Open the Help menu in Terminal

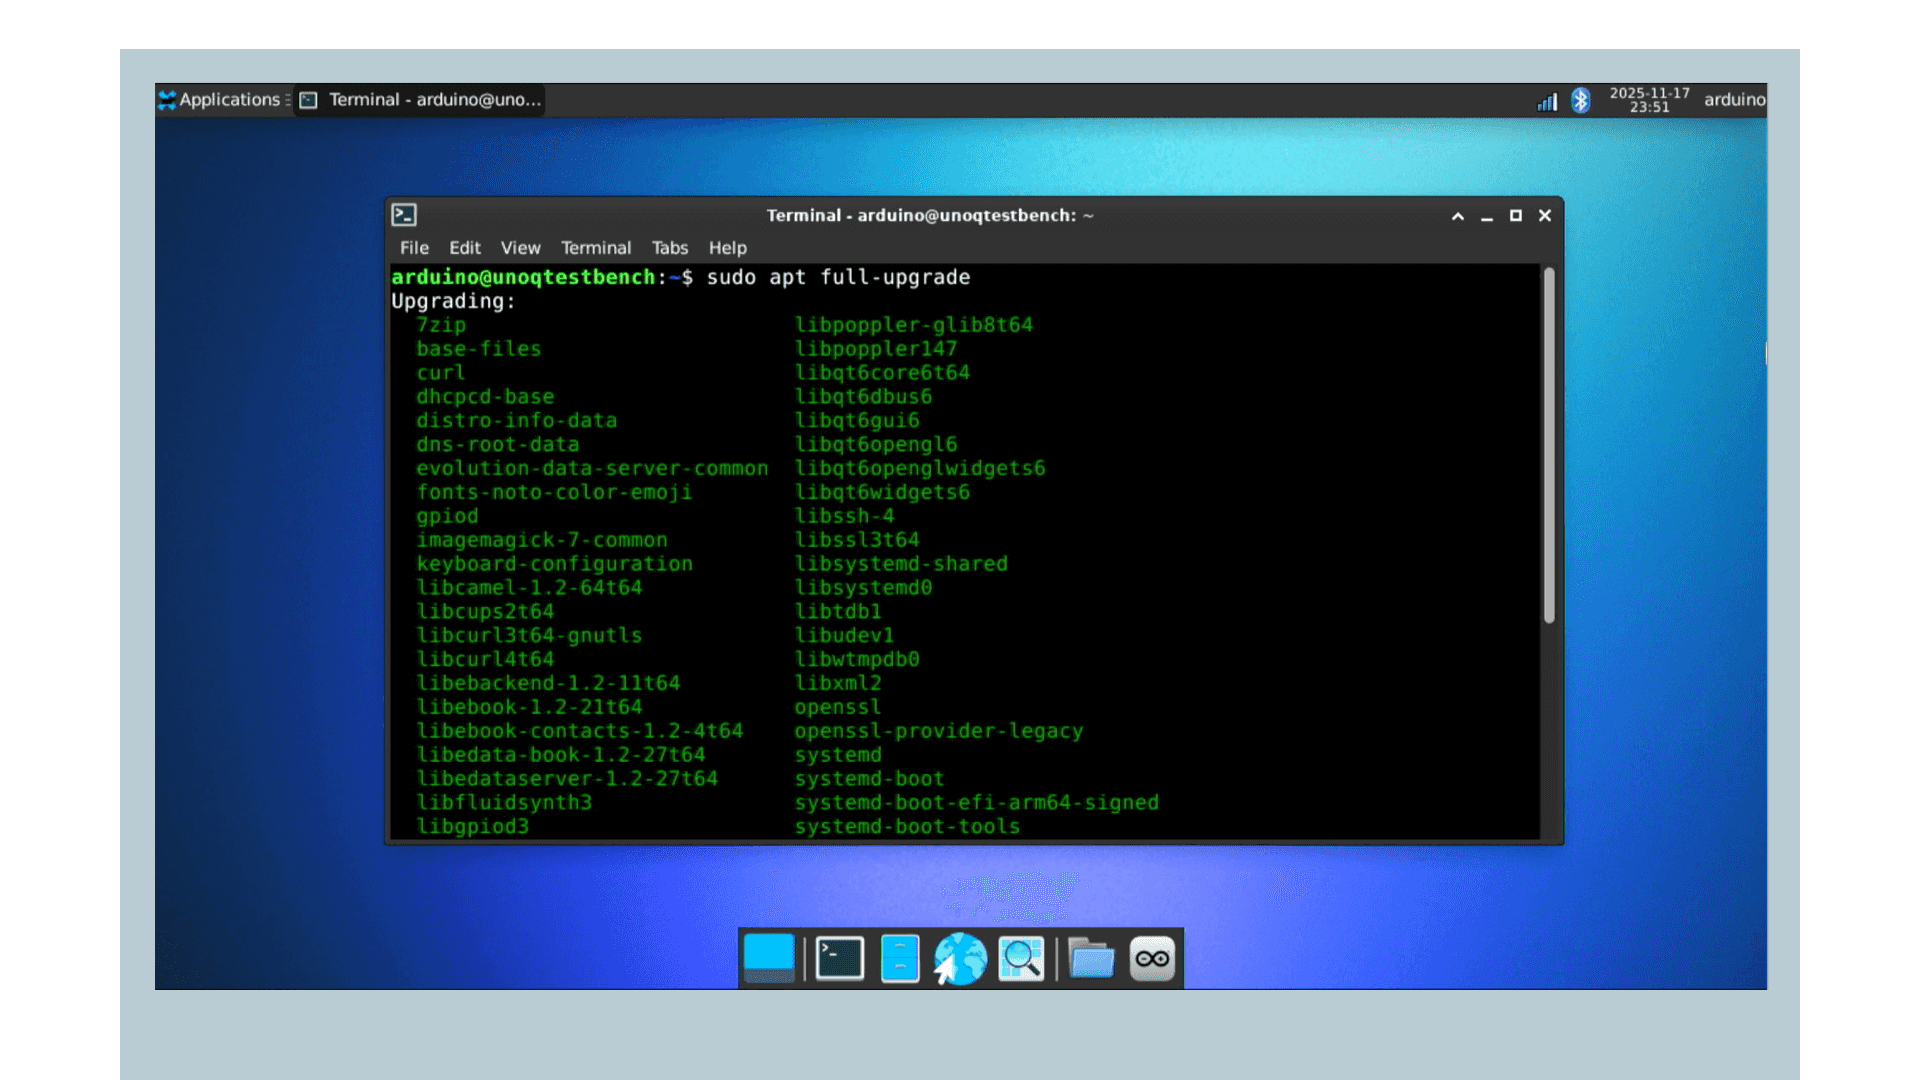coord(728,248)
